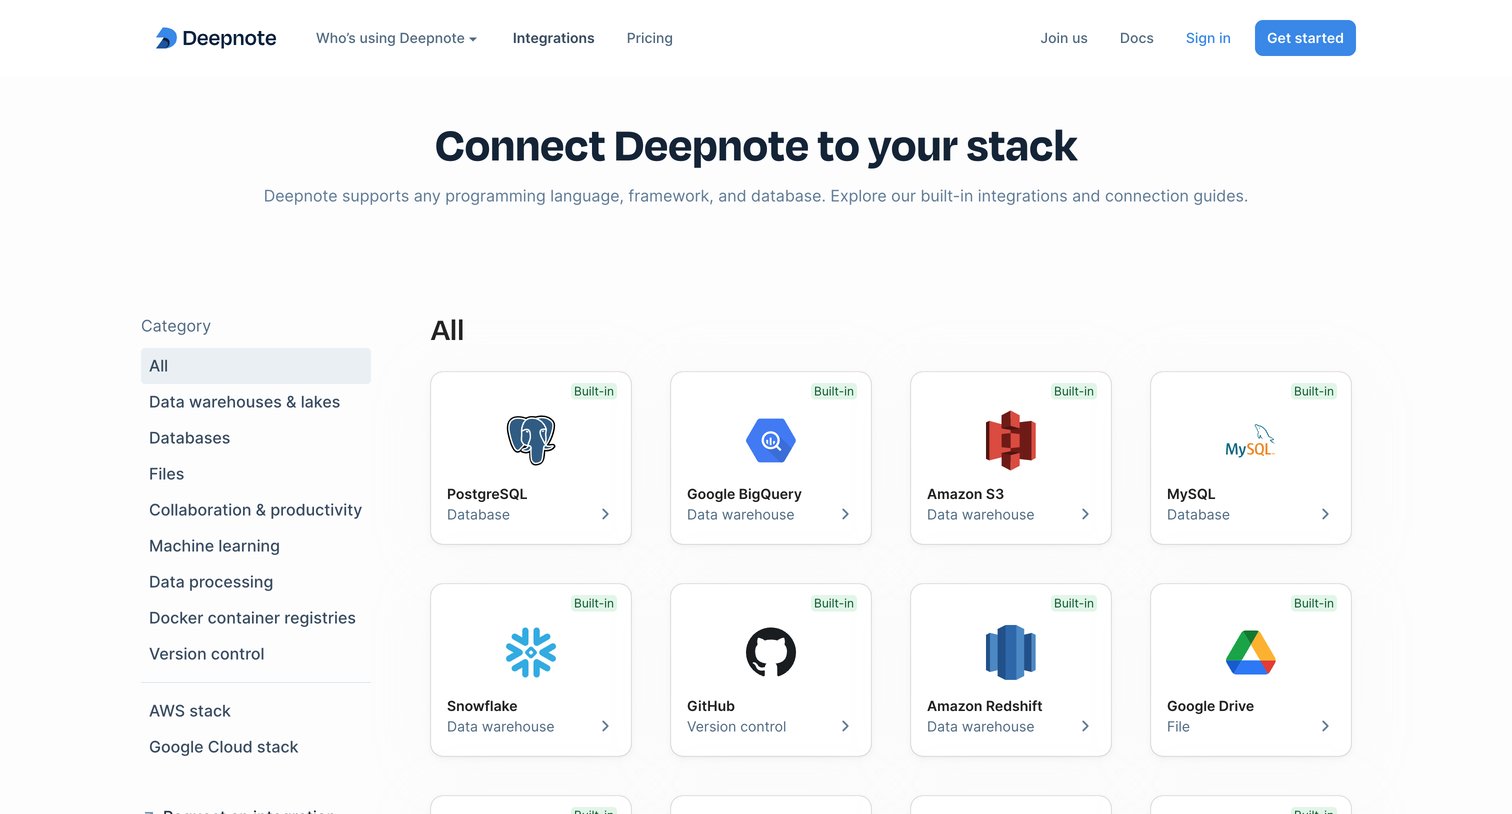Click the Amazon Redshift blue icon

[1011, 652]
